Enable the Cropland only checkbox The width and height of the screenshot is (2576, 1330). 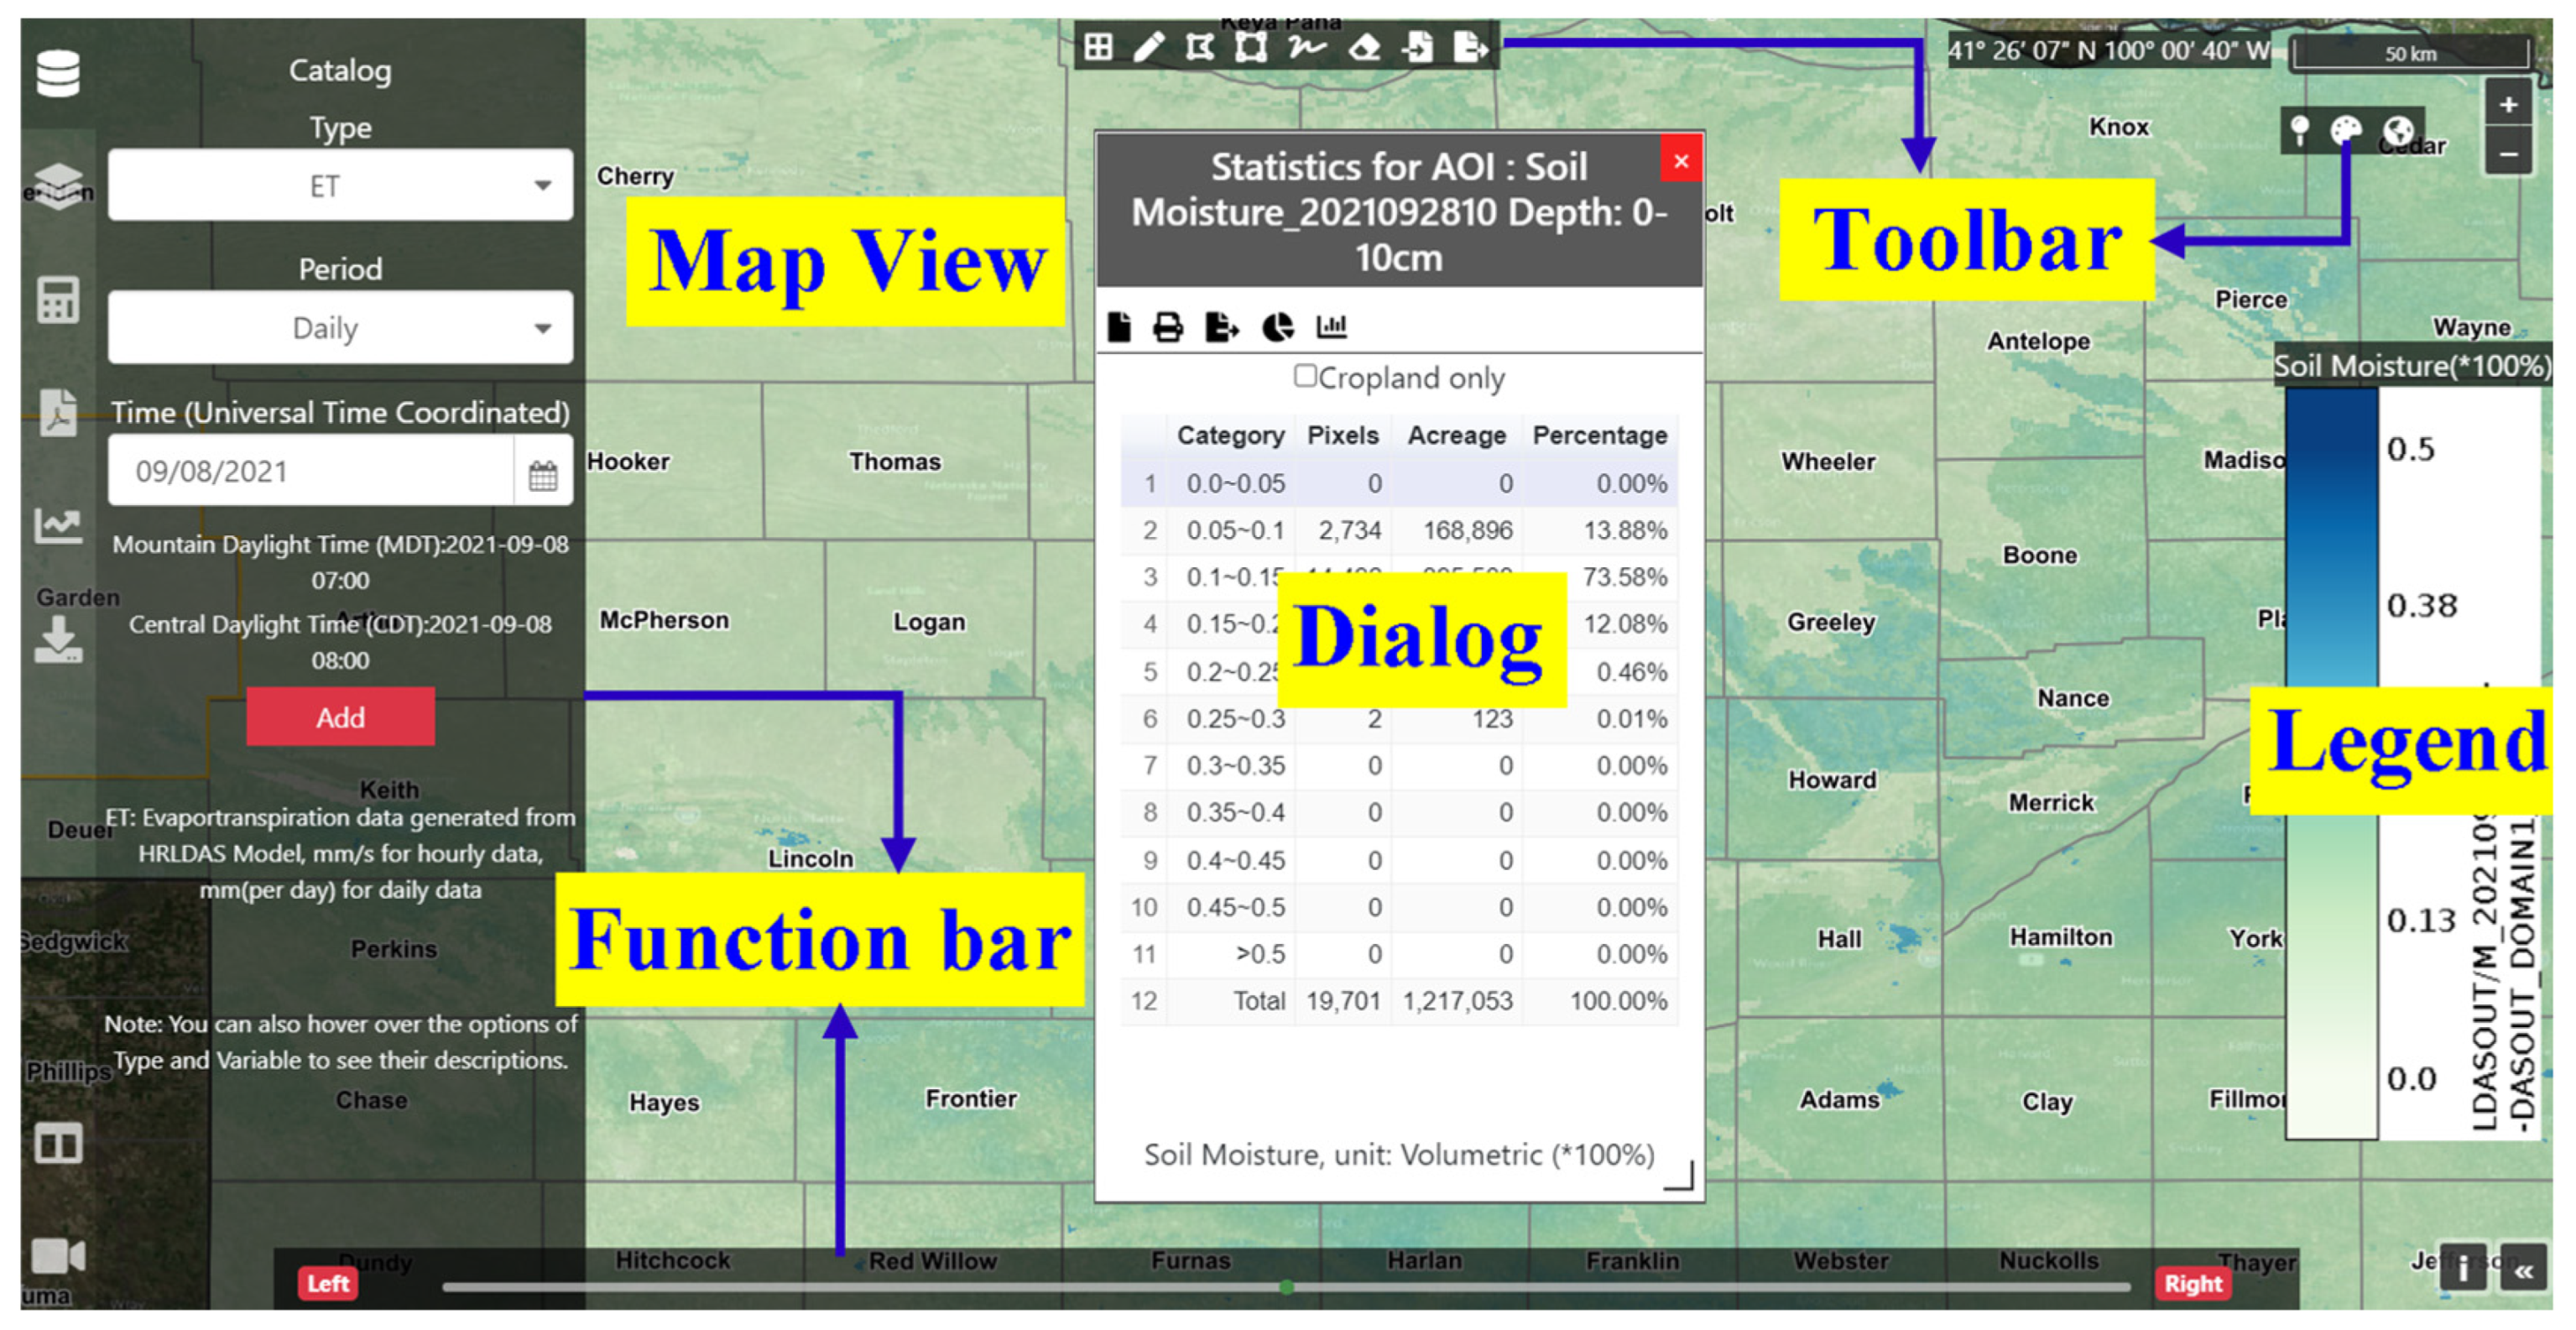click(1305, 376)
